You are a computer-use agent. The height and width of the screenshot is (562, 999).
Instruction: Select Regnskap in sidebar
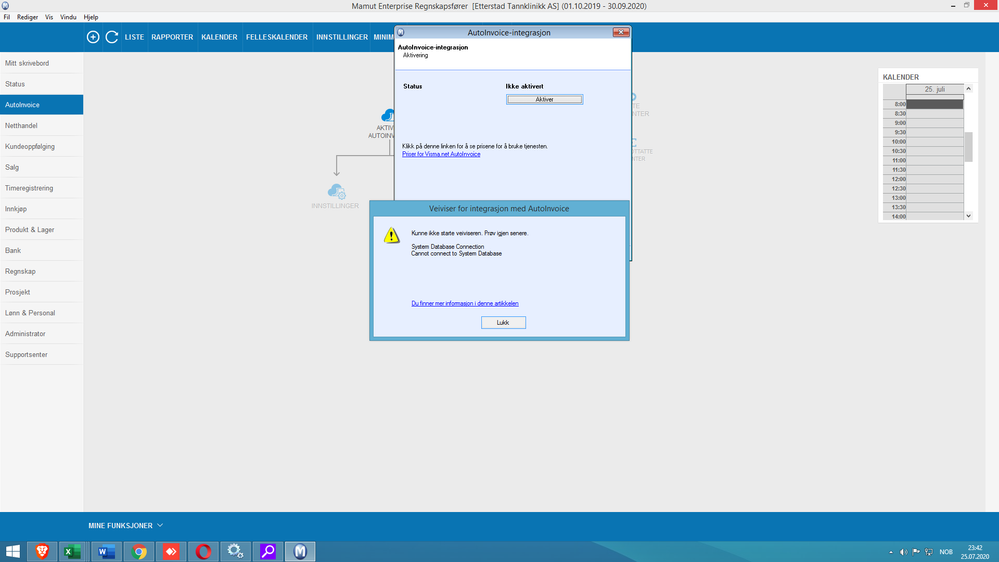[41, 271]
